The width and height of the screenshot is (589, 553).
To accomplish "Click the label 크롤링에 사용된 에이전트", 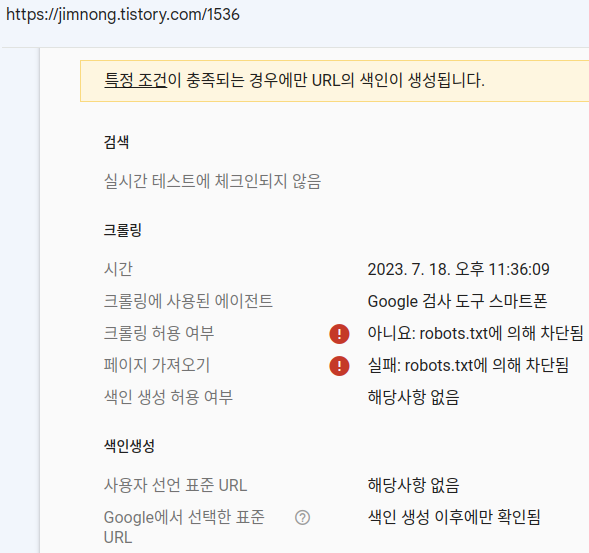I will [x=188, y=301].
